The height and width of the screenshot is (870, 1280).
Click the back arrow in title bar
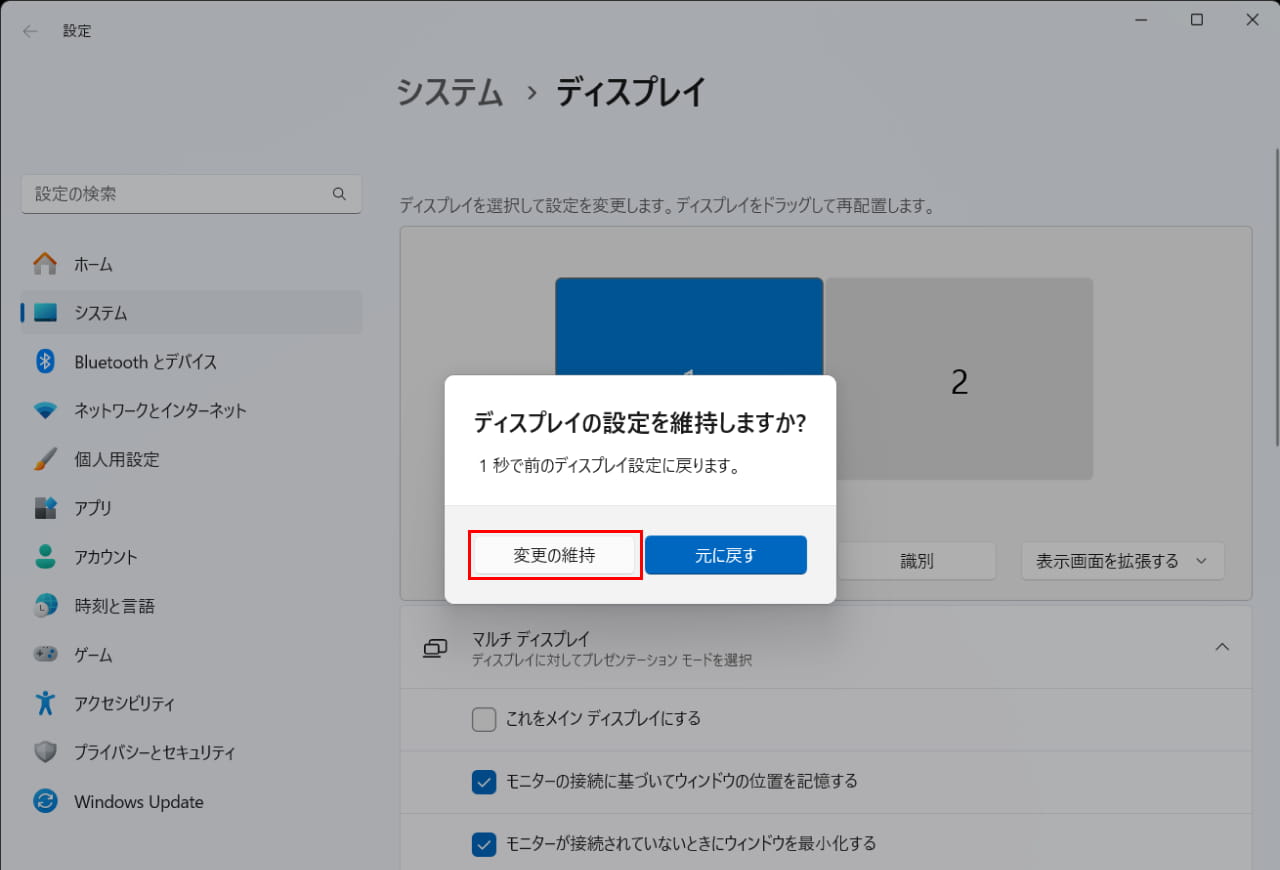pos(30,31)
